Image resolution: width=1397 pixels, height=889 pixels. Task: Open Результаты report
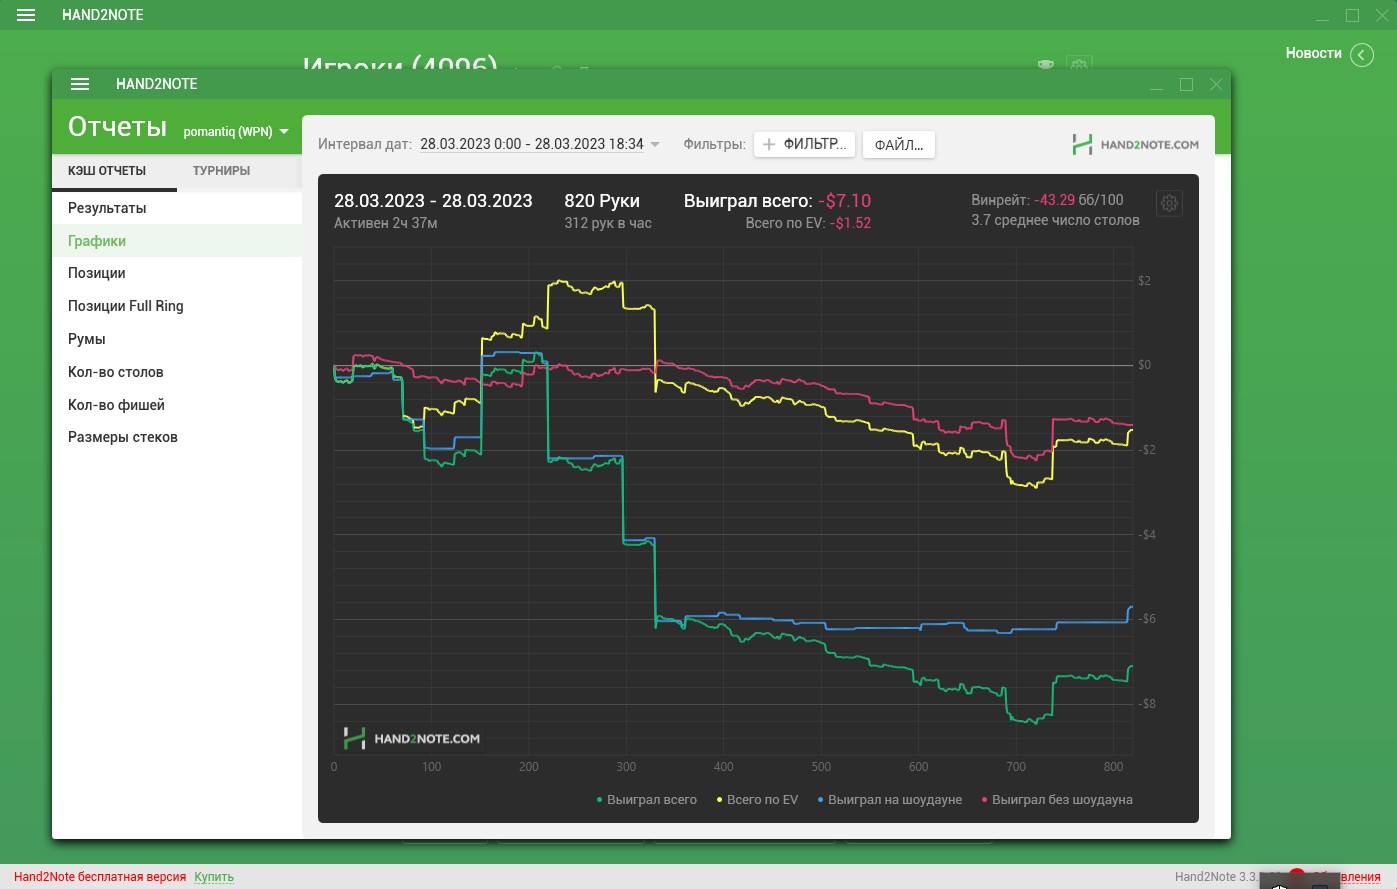point(177,208)
